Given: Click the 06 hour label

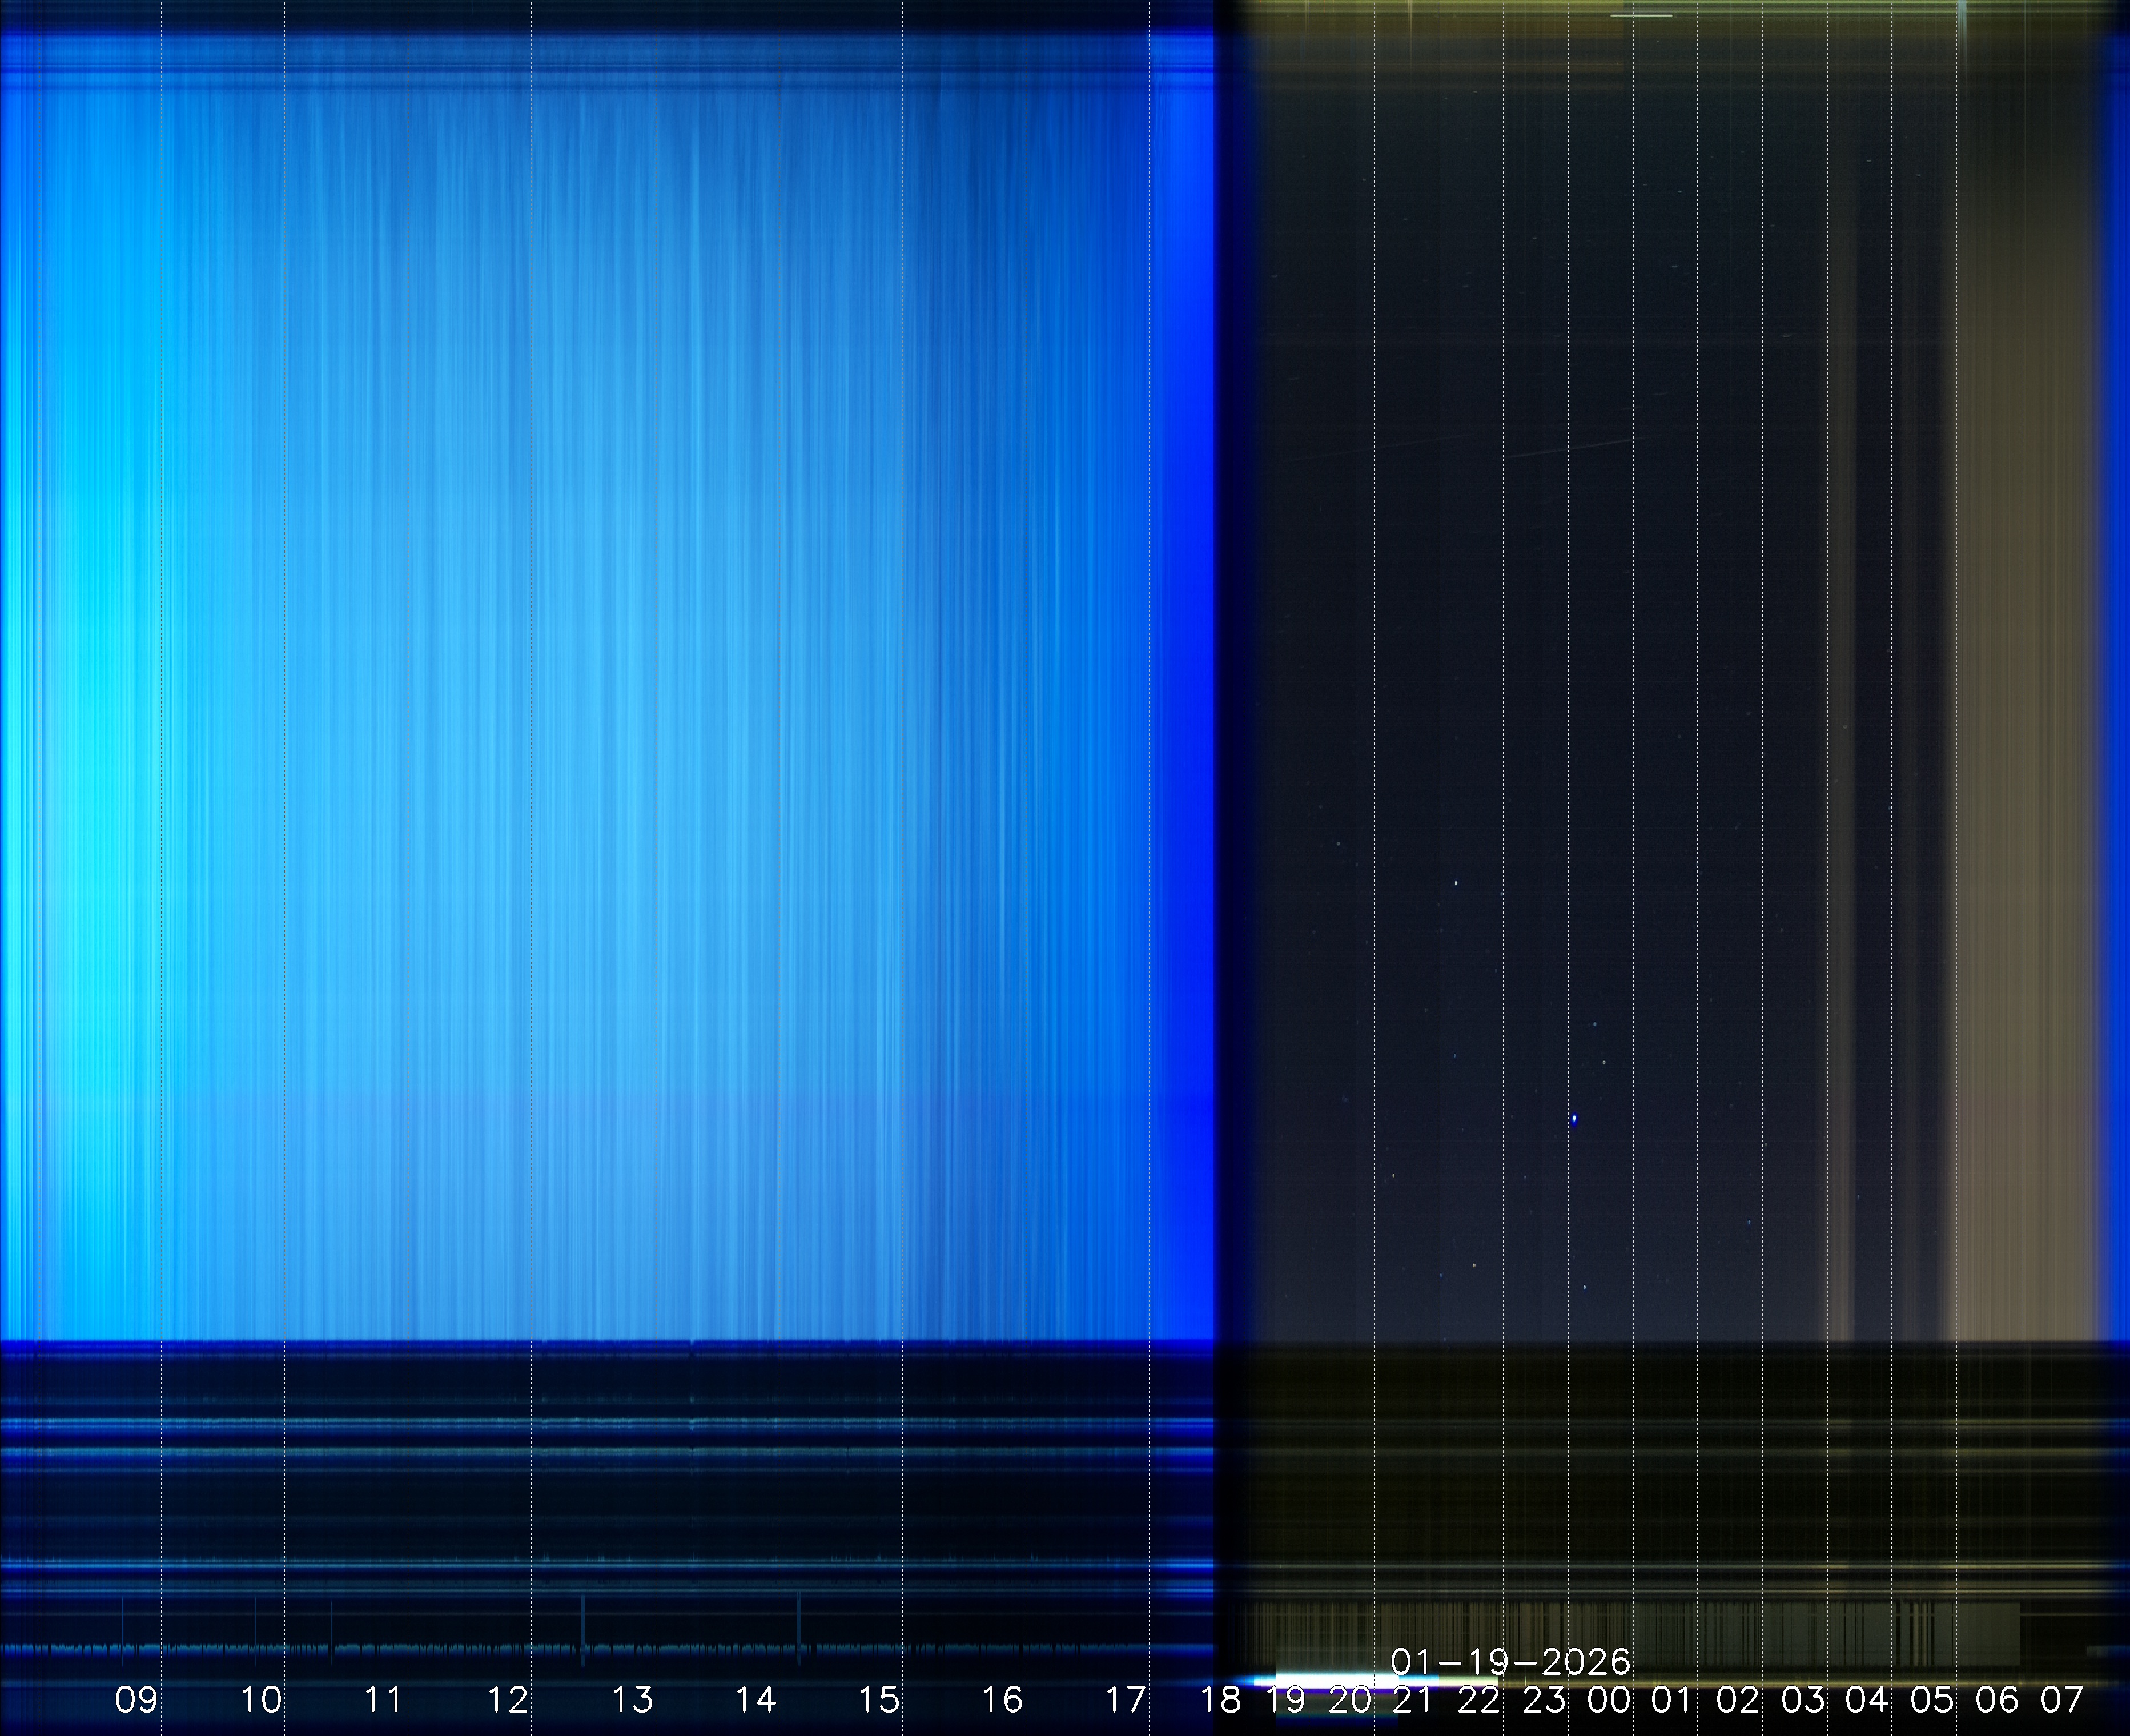Looking at the screenshot, I should tap(1996, 1699).
